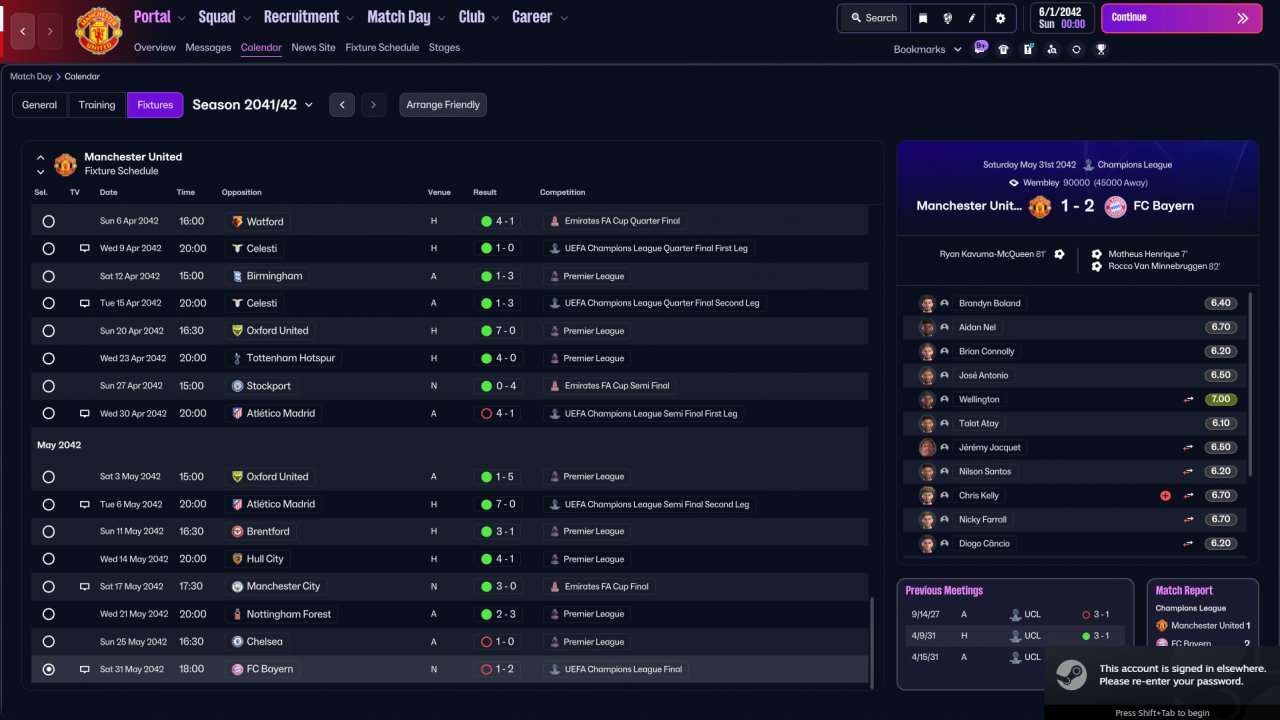Image resolution: width=1280 pixels, height=720 pixels.
Task: Click the Stockport badge icon
Action: click(237, 386)
